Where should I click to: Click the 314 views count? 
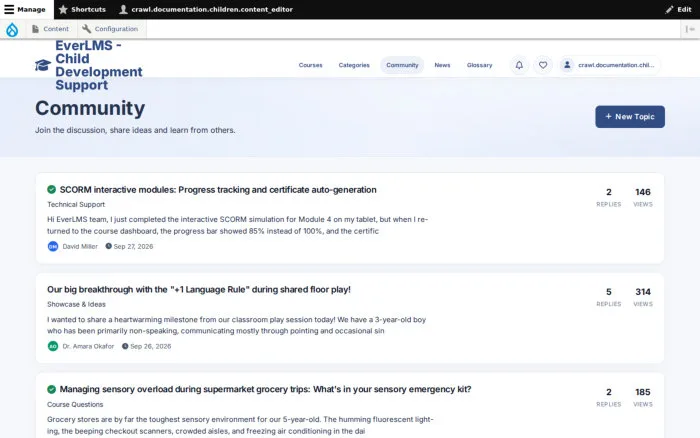tap(643, 292)
